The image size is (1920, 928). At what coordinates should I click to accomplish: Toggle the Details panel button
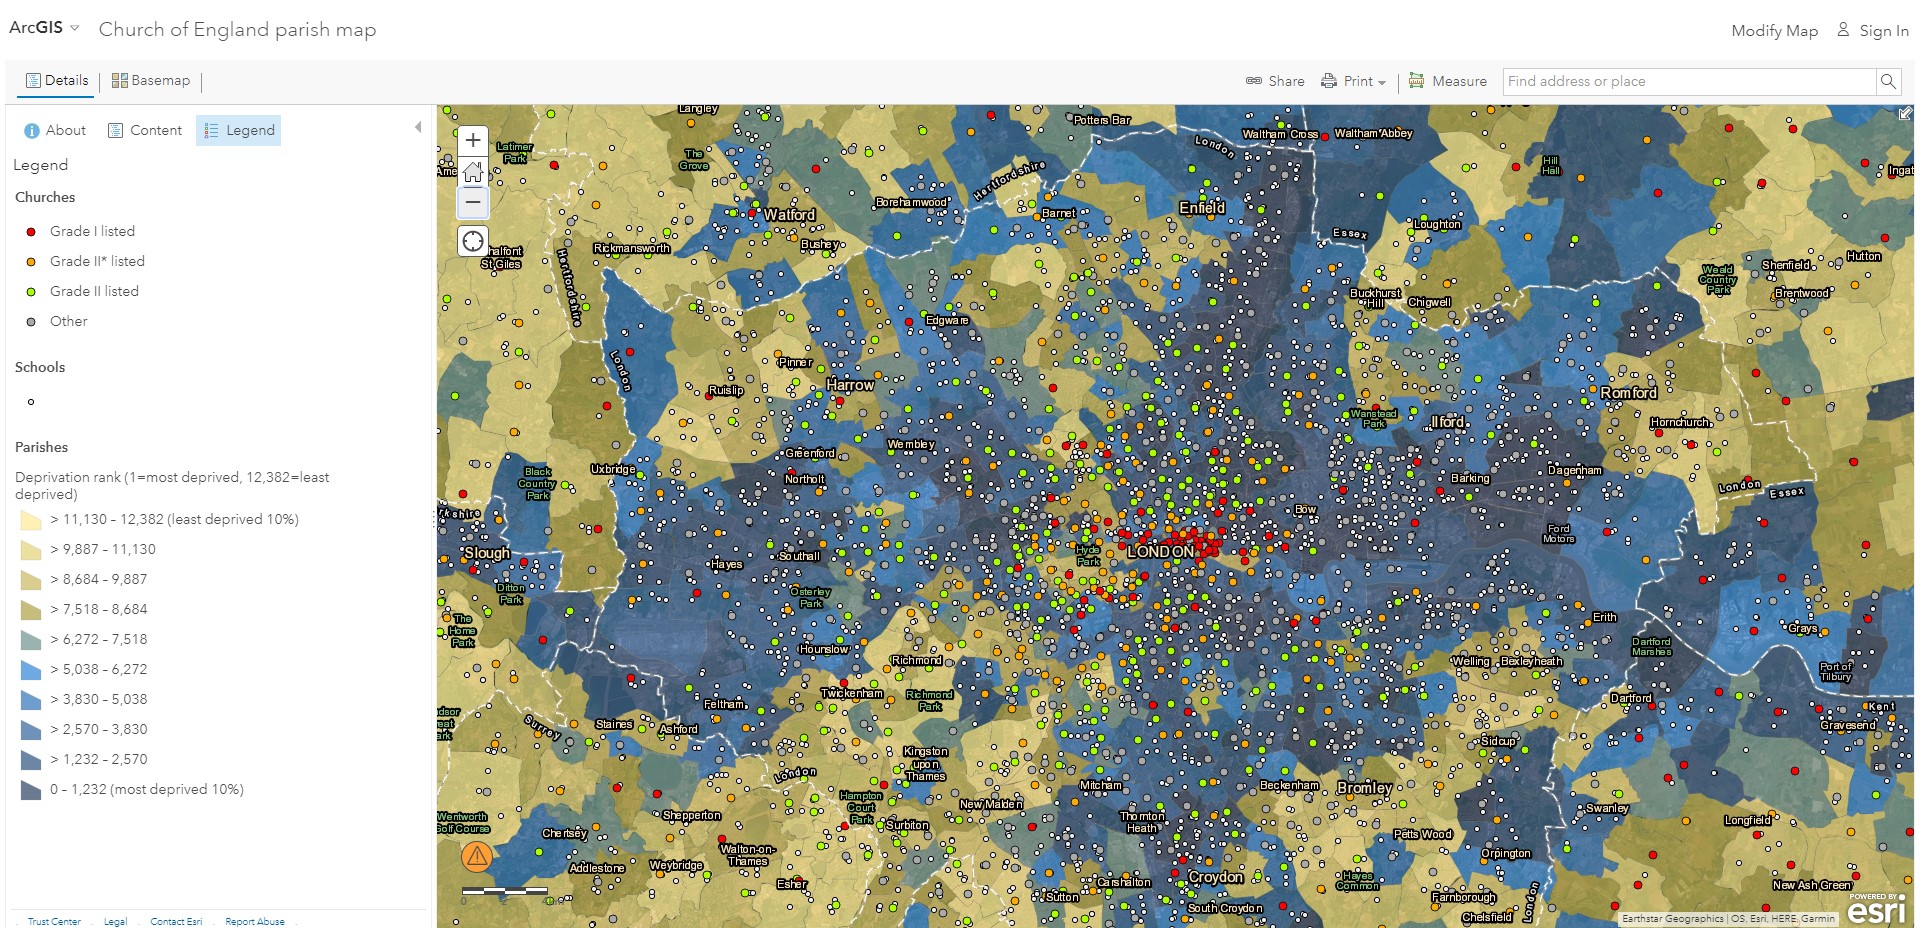(57, 80)
